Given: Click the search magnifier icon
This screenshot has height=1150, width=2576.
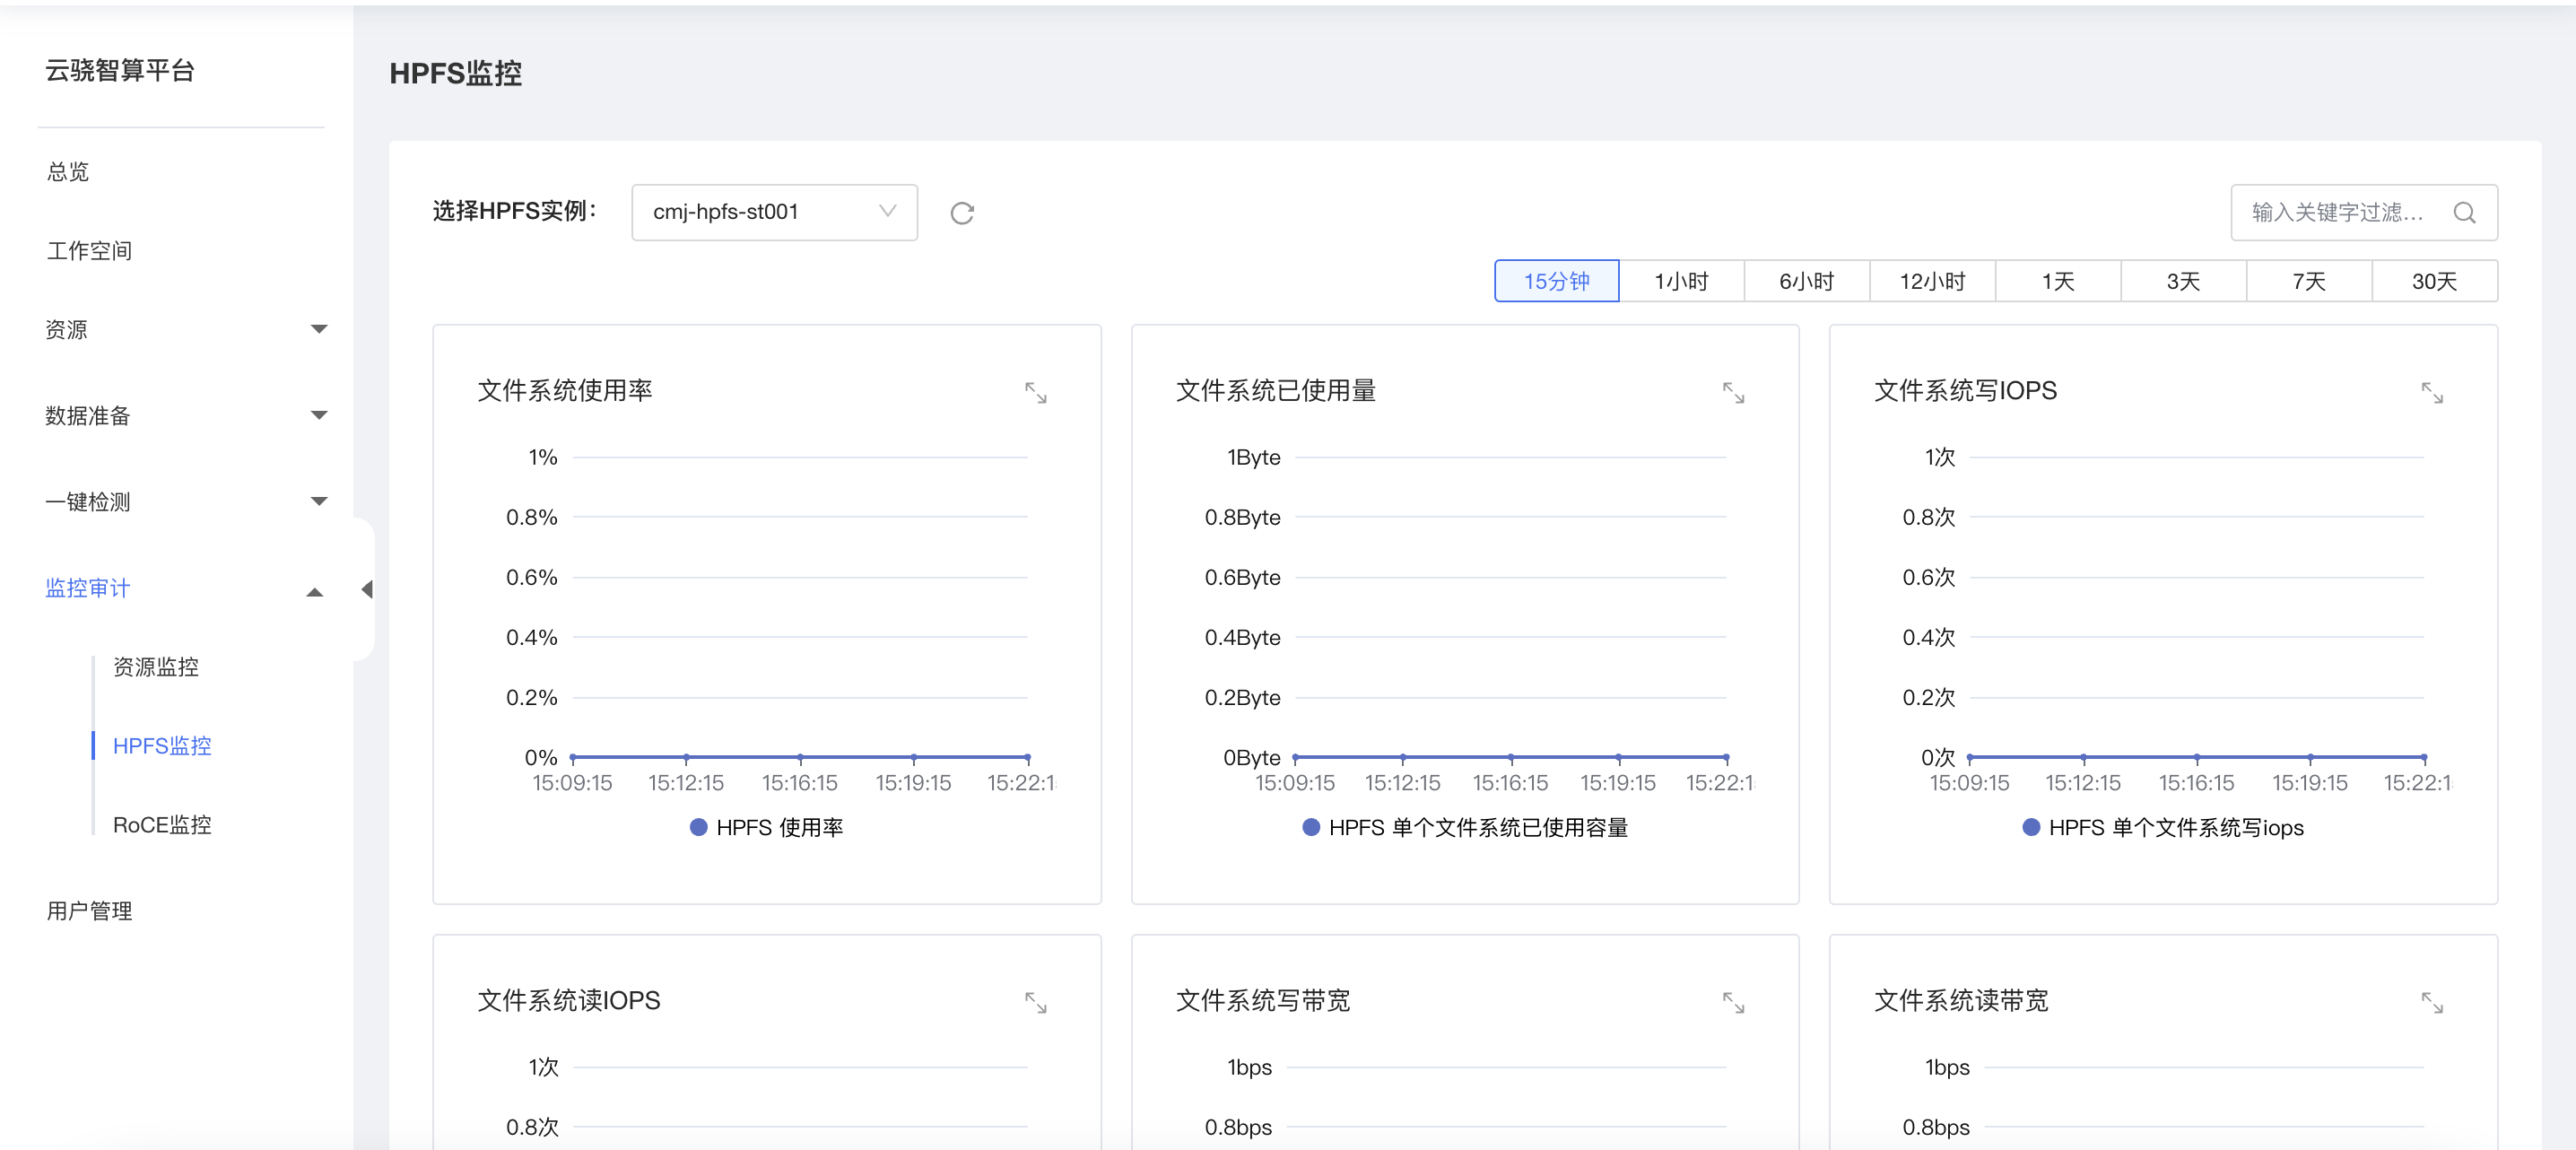Looking at the screenshot, I should pyautogui.click(x=2464, y=213).
